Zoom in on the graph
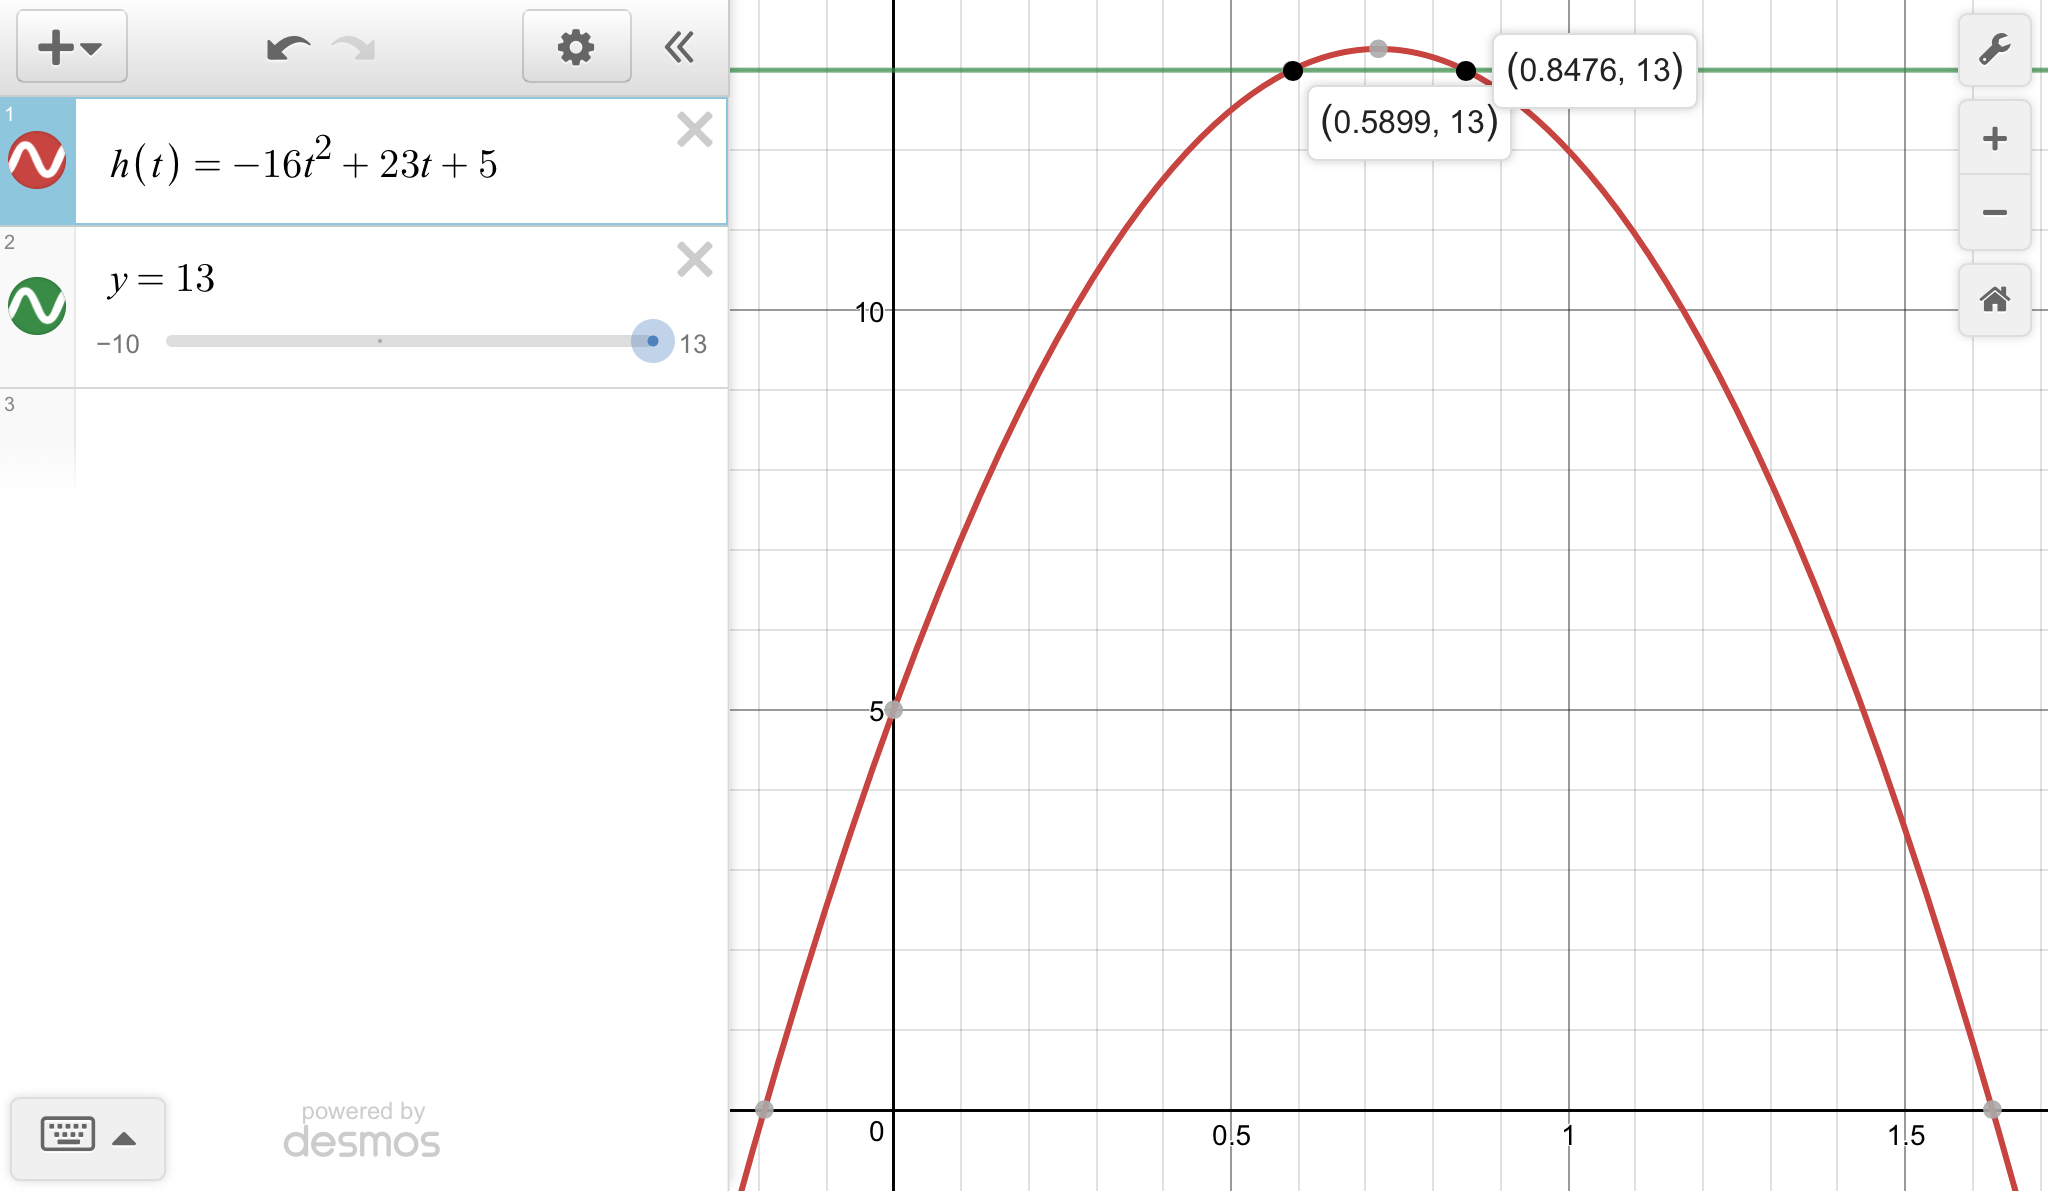Screen dimensions: 2048x1191 point(1994,138)
